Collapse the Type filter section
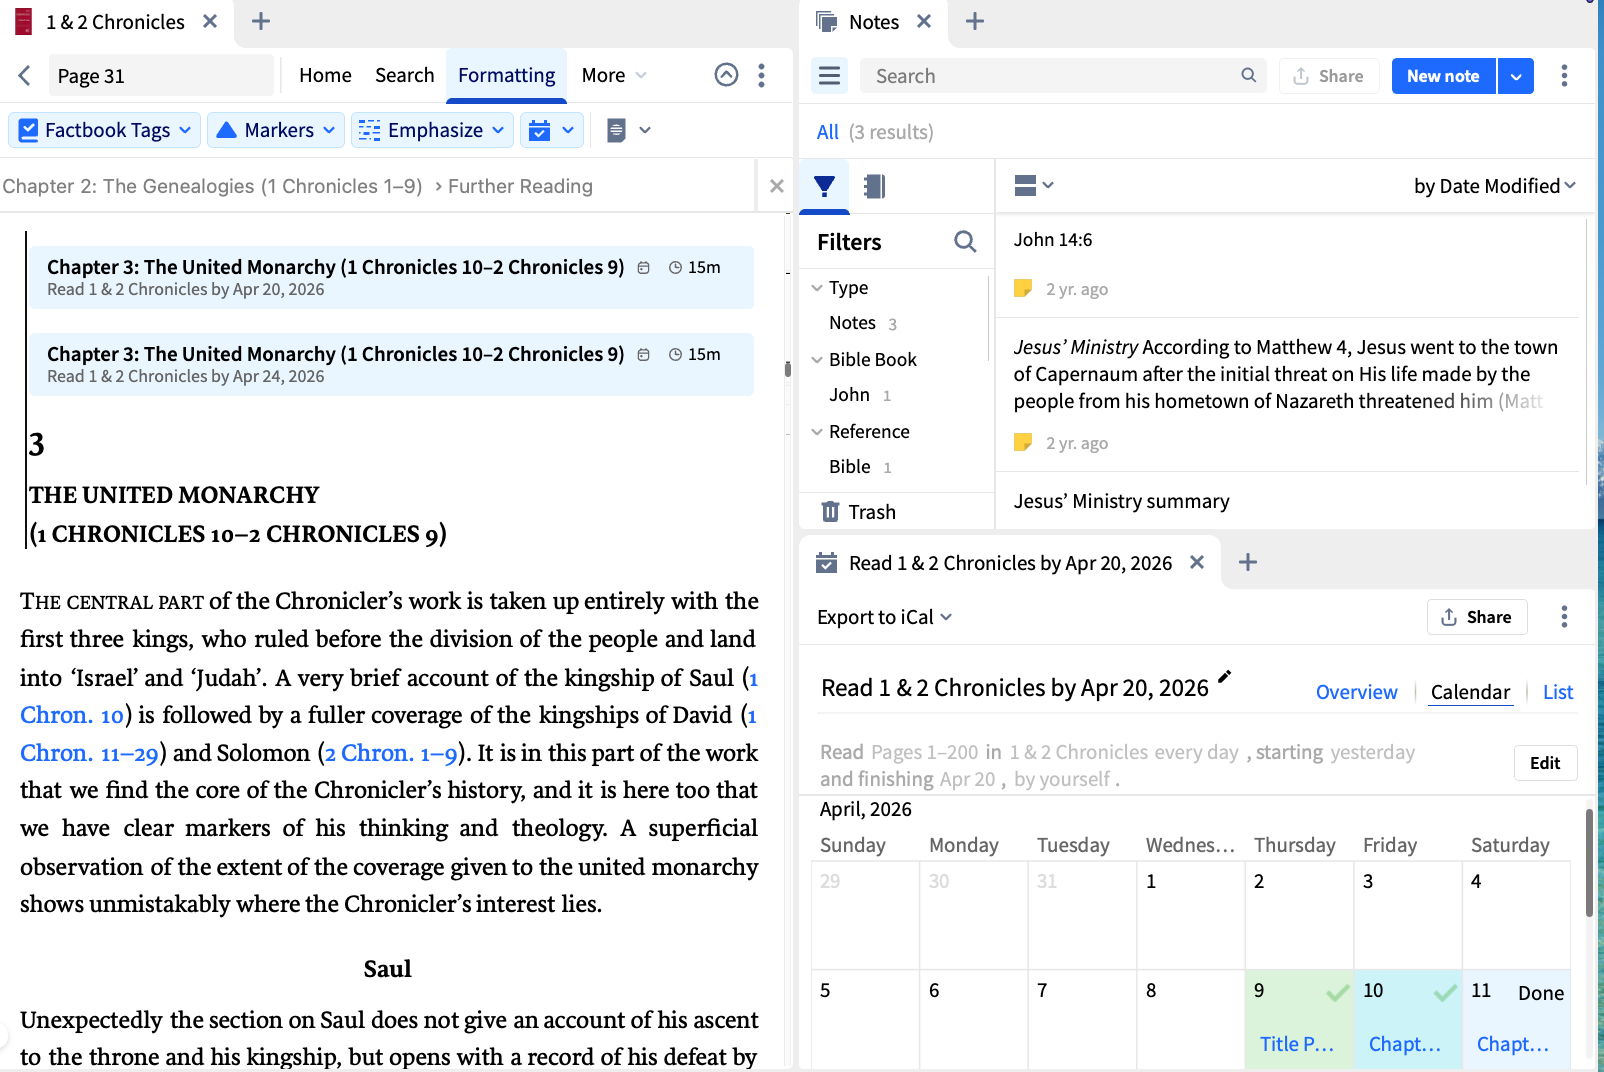The image size is (1604, 1072). point(817,288)
